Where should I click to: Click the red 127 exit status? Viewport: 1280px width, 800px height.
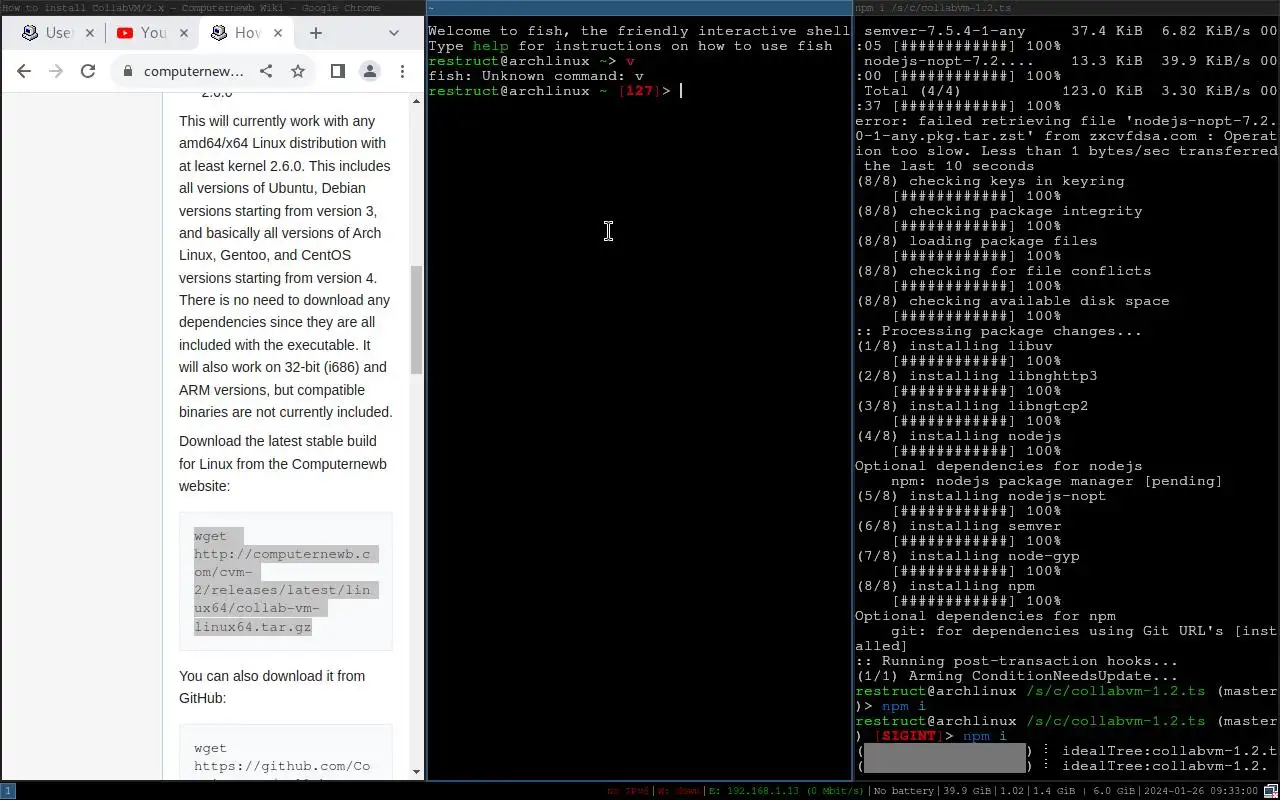click(639, 91)
